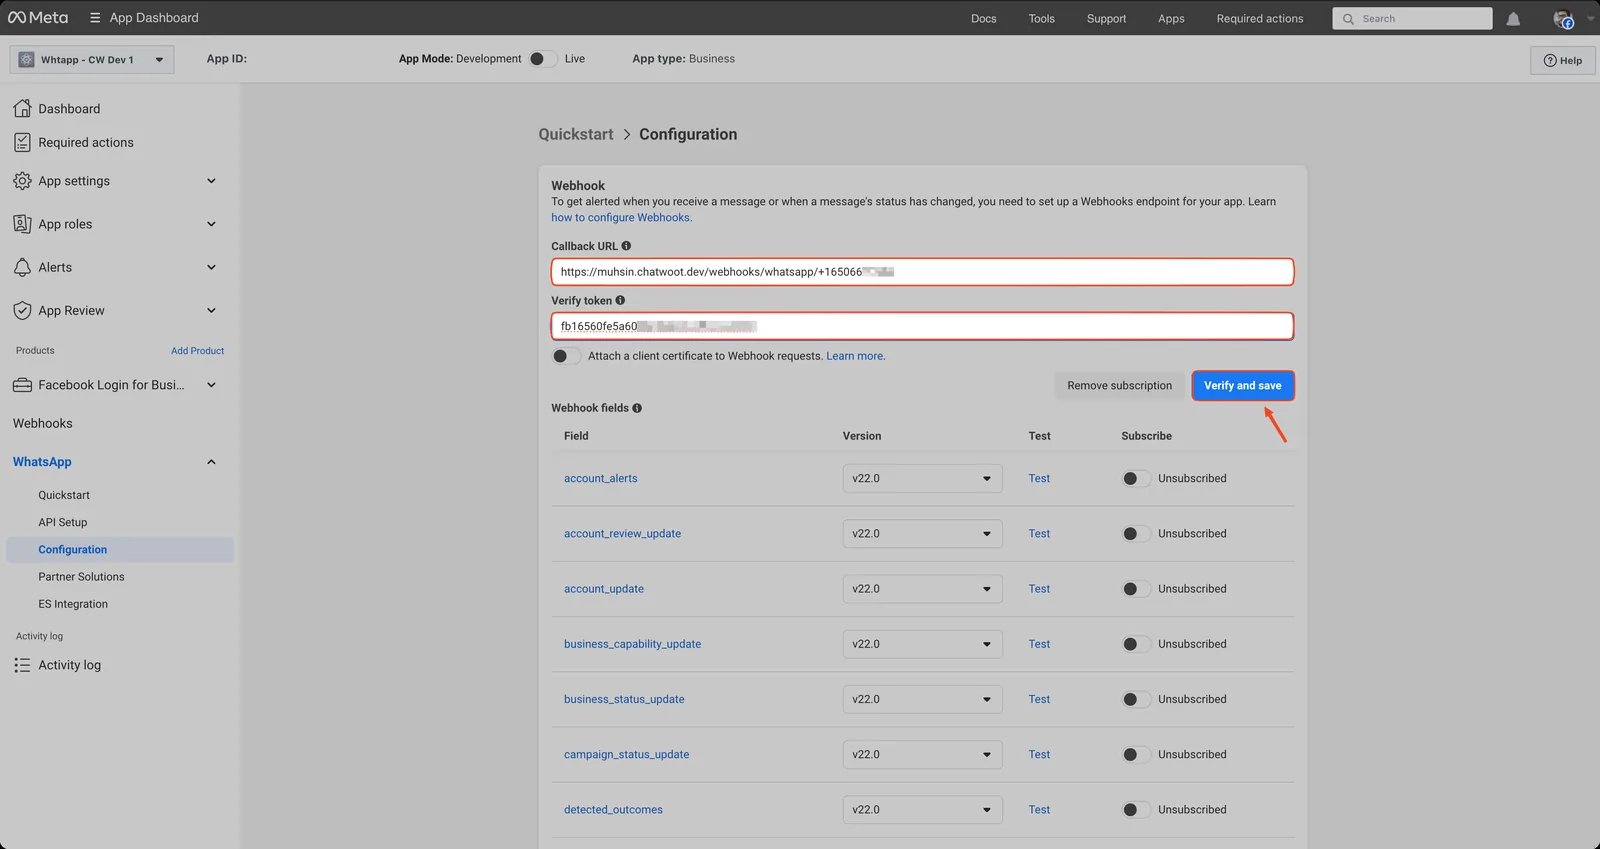1600x849 pixels.
Task: Toggle attach client certificate switch
Action: pyautogui.click(x=566, y=356)
